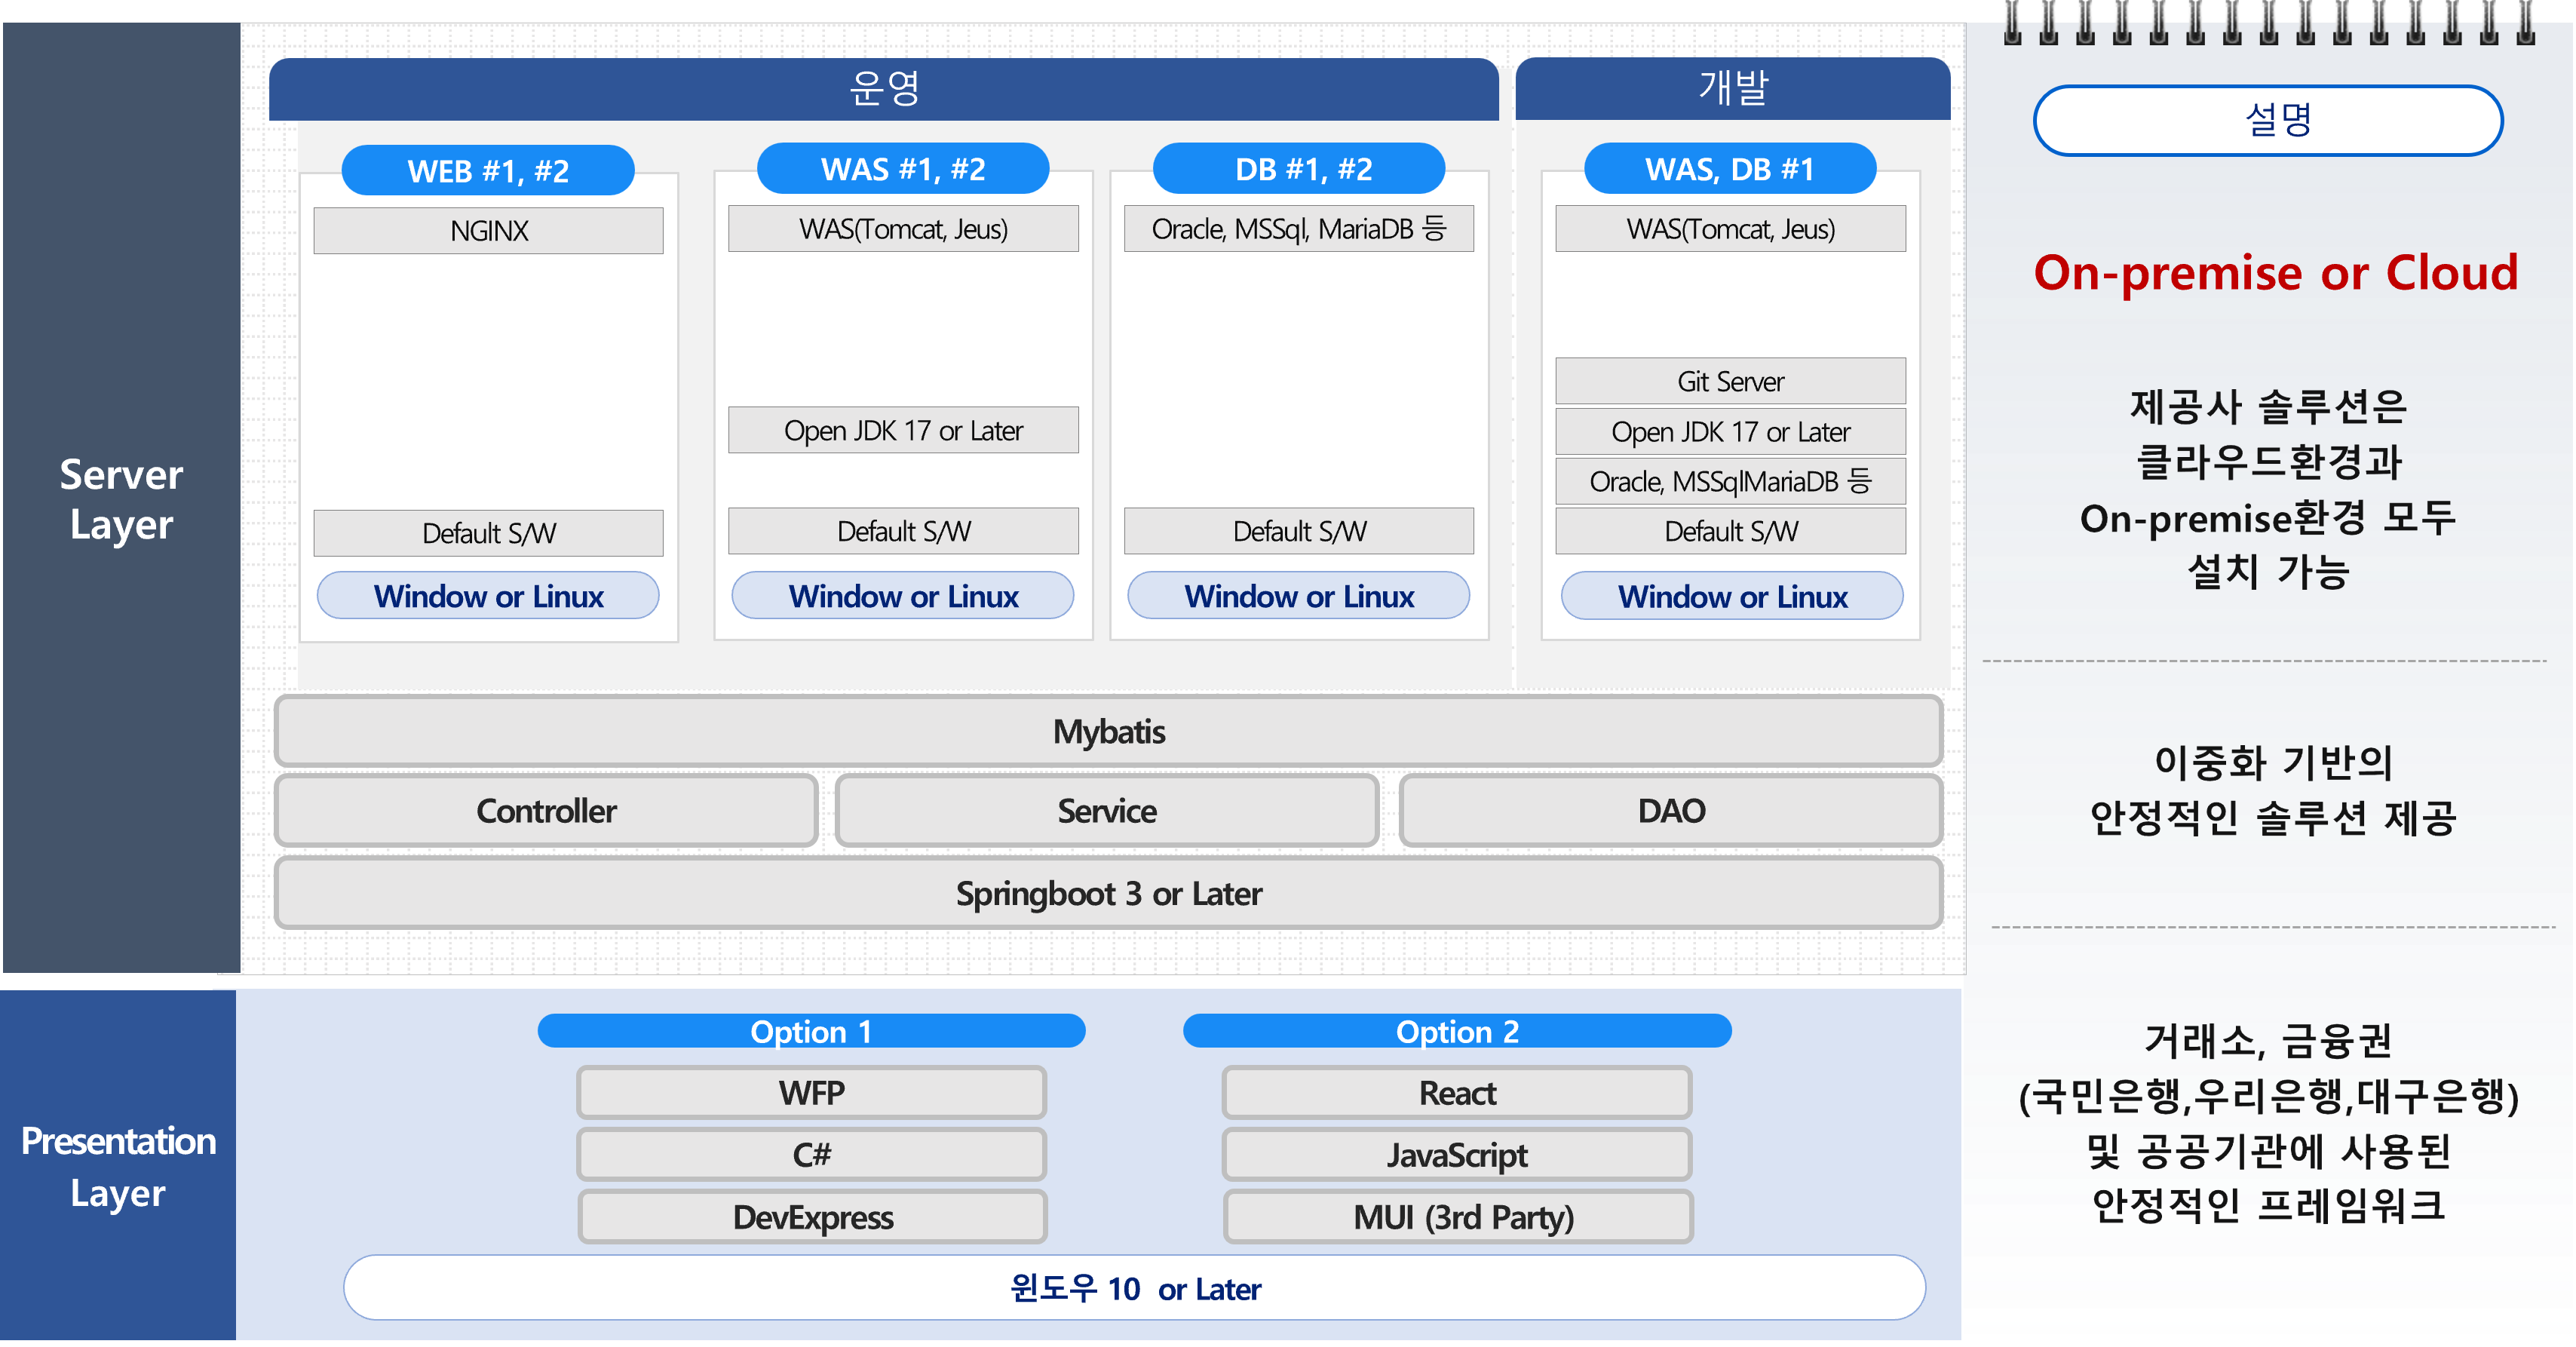Select the WEB #1, #2 header pill
The height and width of the screenshot is (1347, 2576).
point(488,171)
